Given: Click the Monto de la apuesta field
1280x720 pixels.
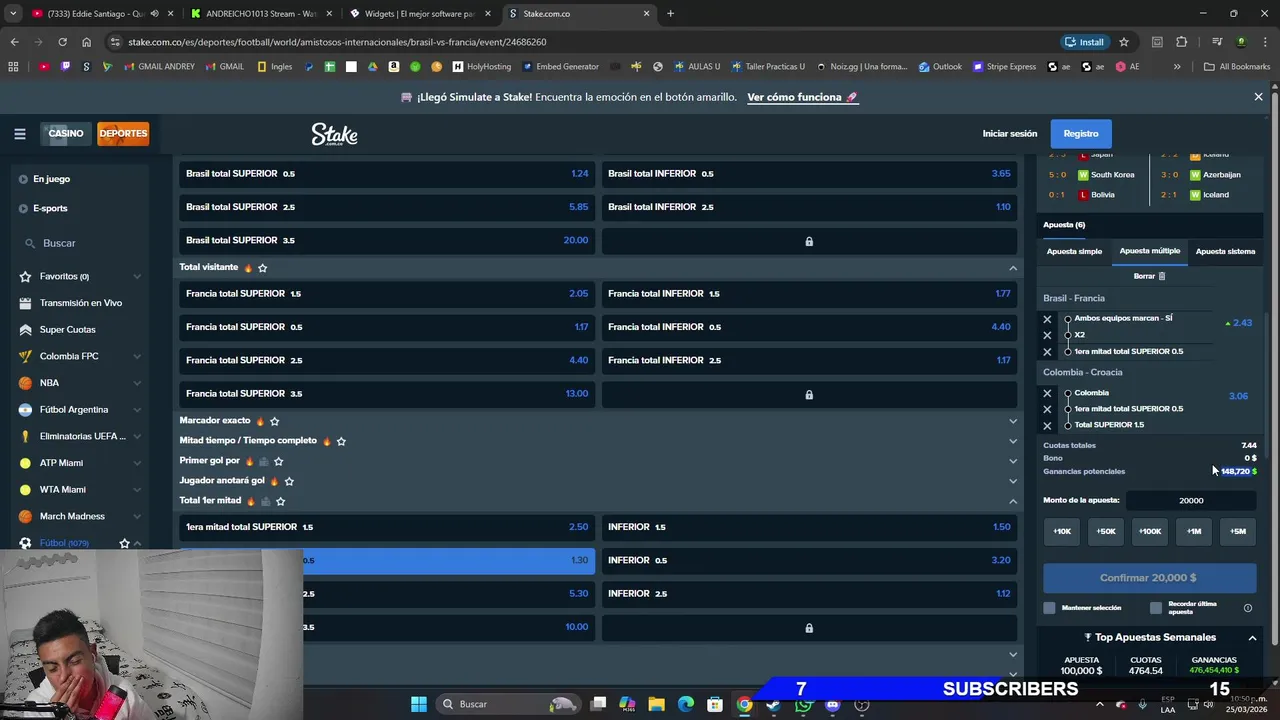Looking at the screenshot, I should coord(1191,500).
